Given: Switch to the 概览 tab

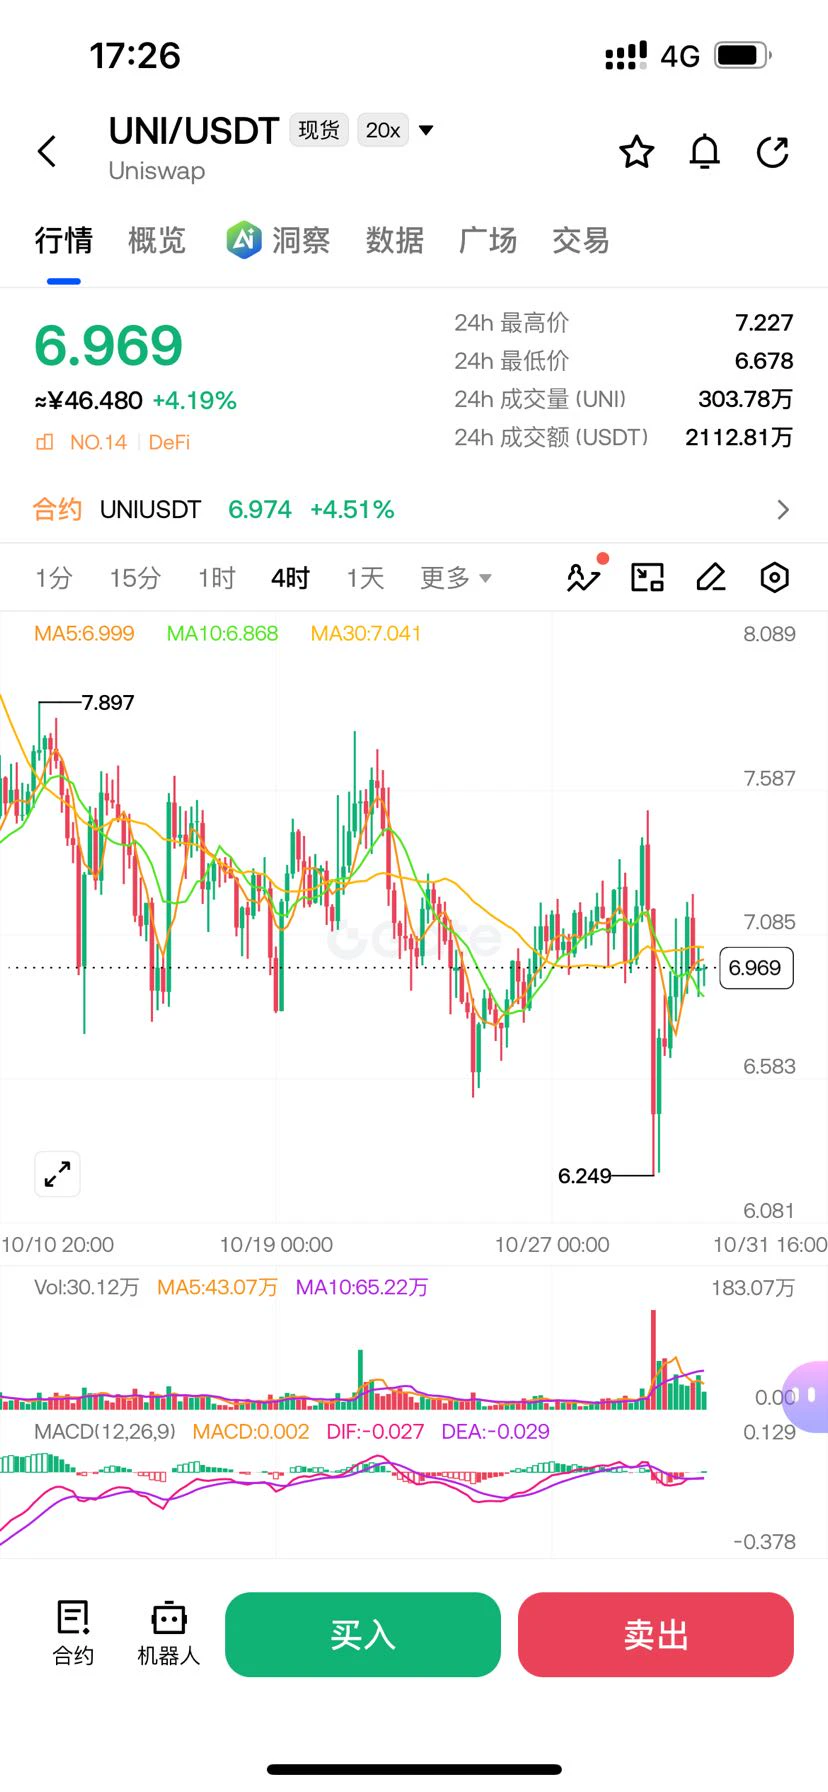Looking at the screenshot, I should click(x=157, y=240).
